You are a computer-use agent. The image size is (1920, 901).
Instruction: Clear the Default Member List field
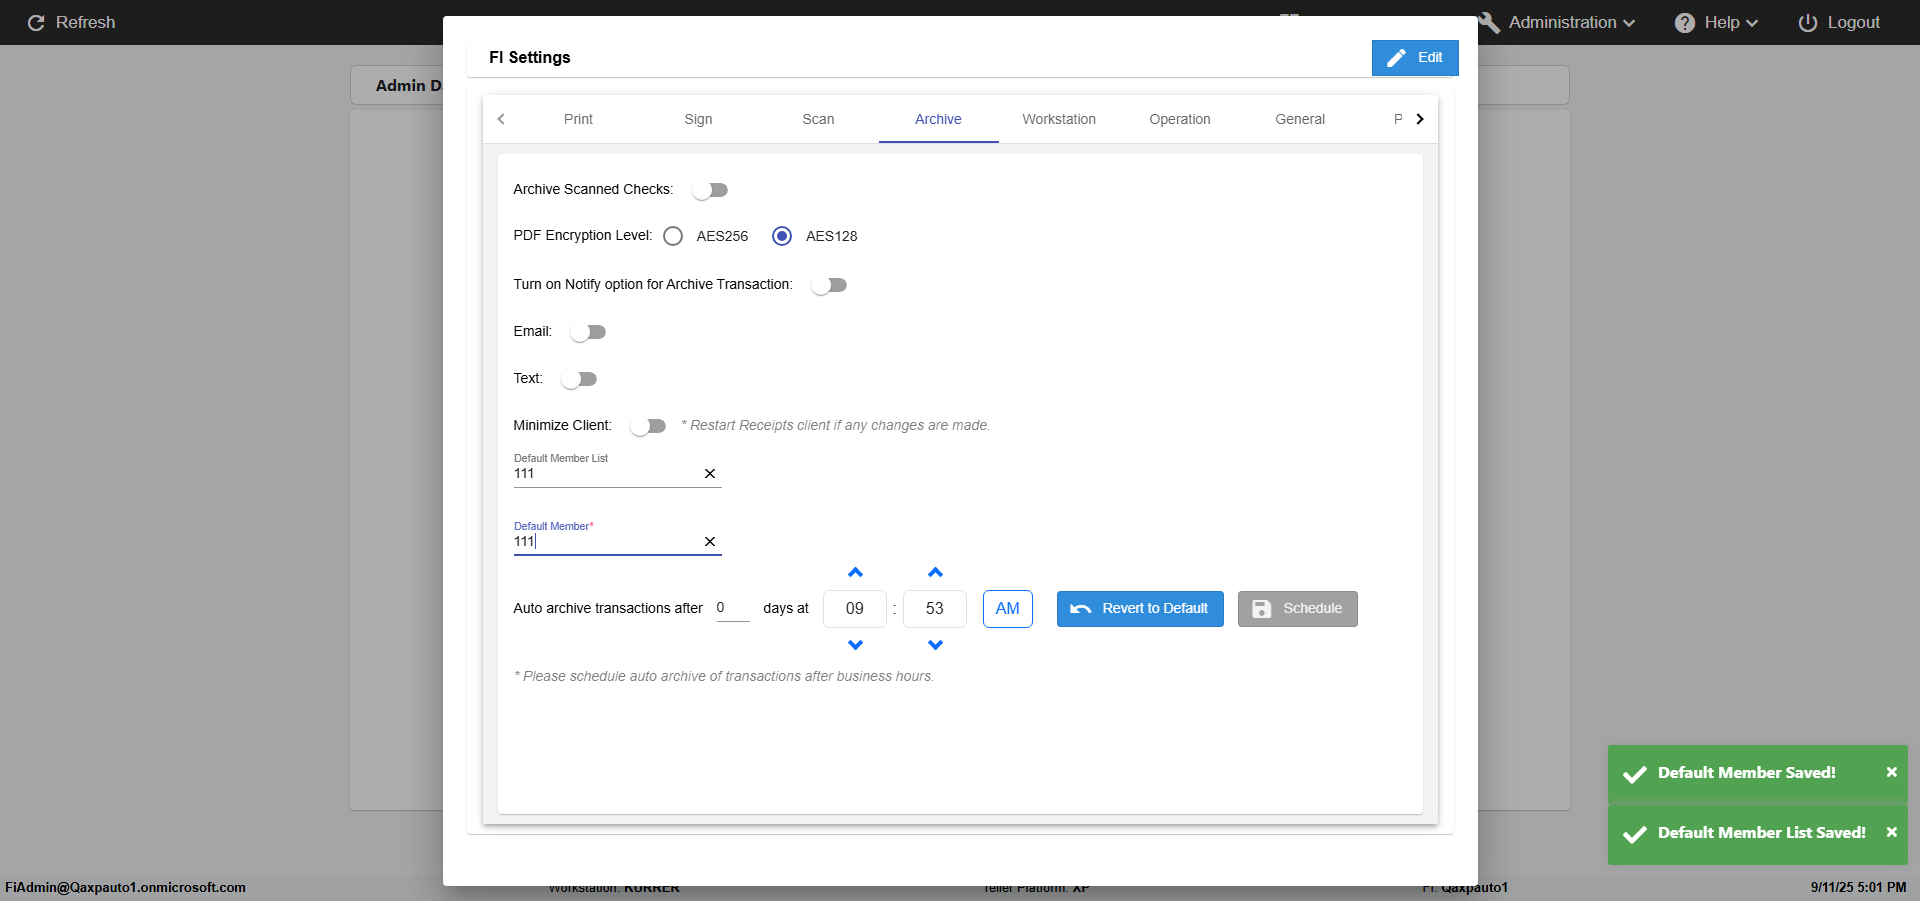pyautogui.click(x=710, y=474)
